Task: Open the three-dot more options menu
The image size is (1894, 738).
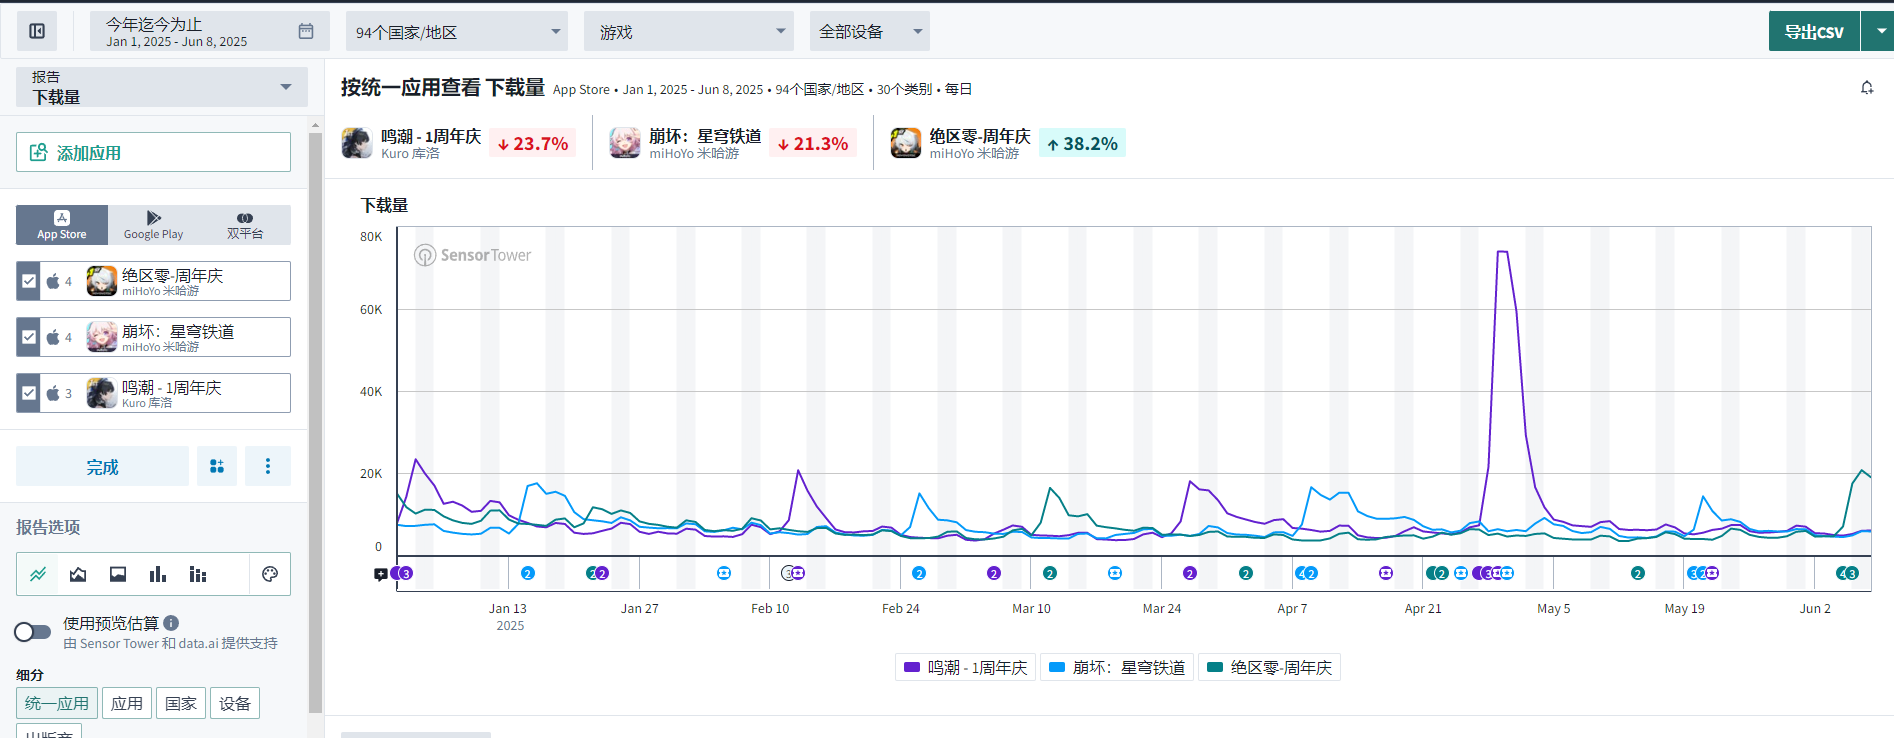Action: 268,466
